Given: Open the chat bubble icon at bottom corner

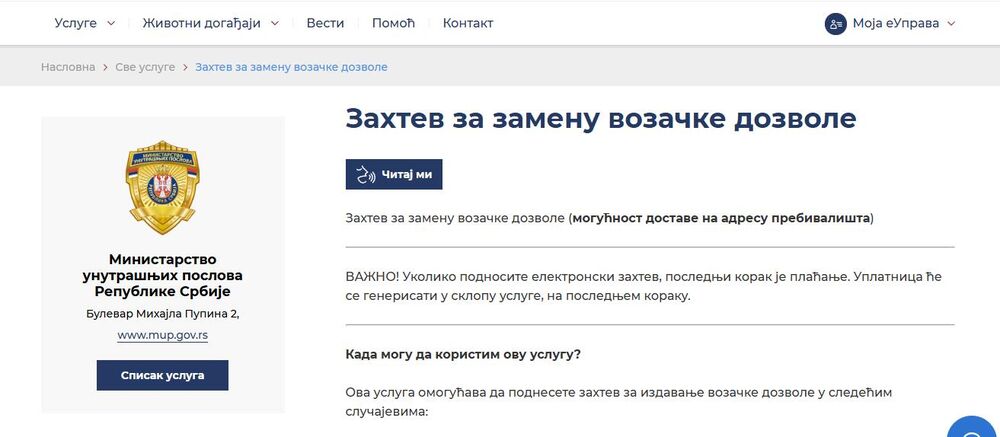Looking at the screenshot, I should 973,427.
